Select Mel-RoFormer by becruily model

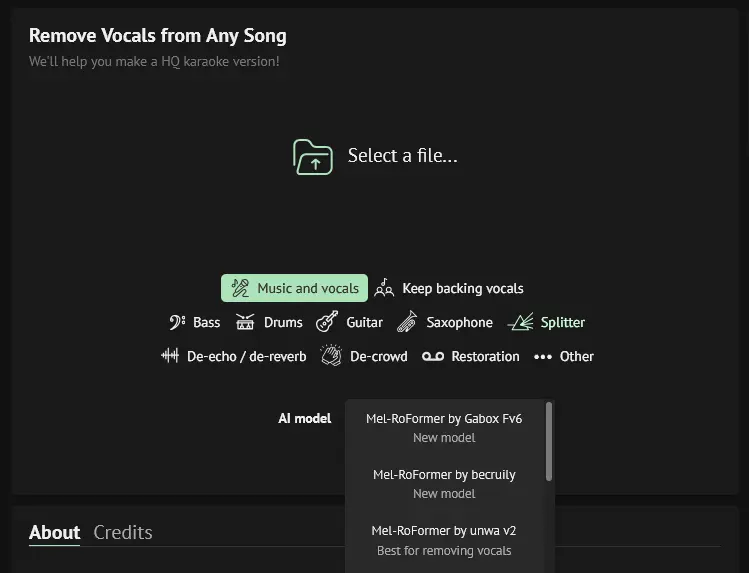[x=444, y=484]
